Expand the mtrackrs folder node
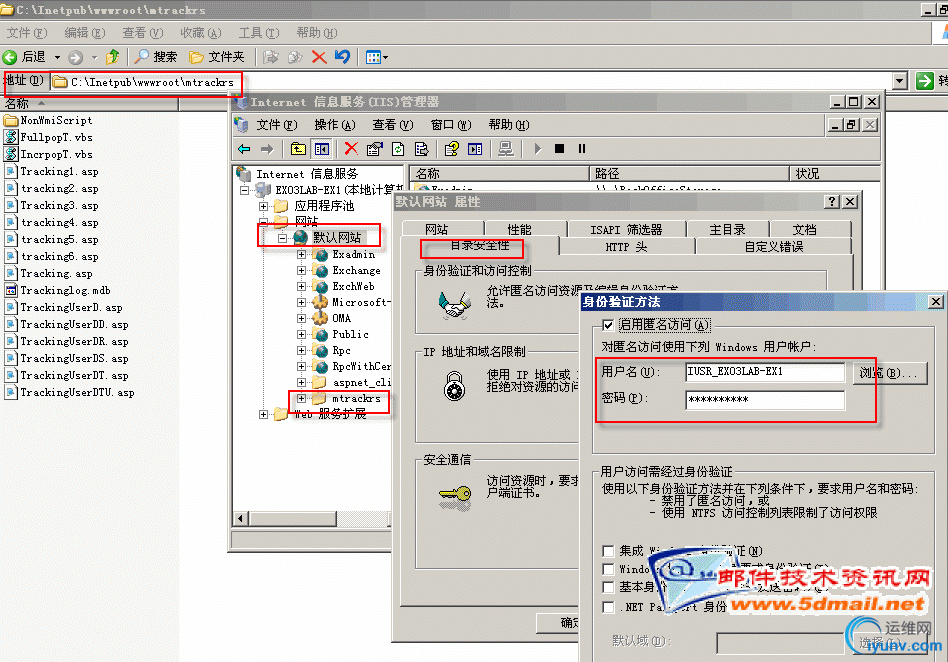The width and height of the screenshot is (948, 662). tap(301, 398)
